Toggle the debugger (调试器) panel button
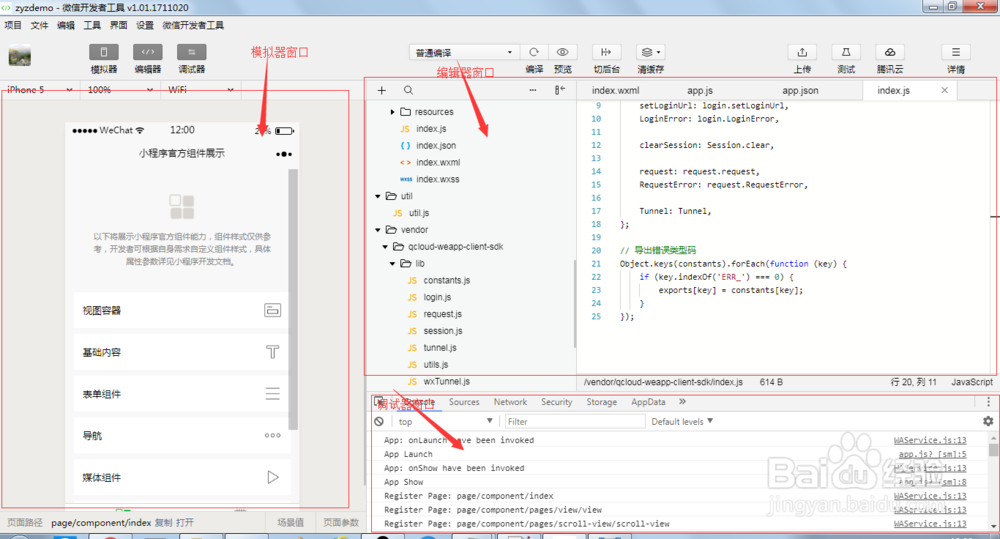Screen dimensions: 1000x539 coord(191,52)
